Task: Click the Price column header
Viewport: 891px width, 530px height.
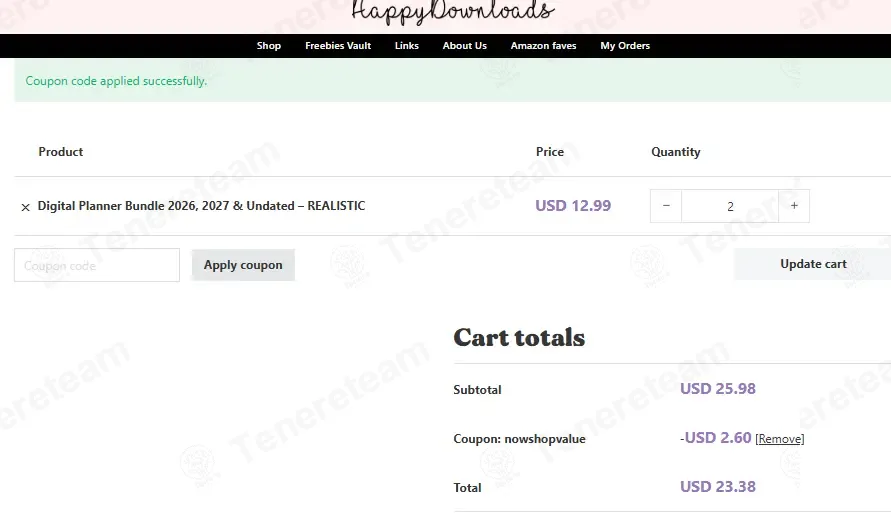Action: [x=549, y=152]
